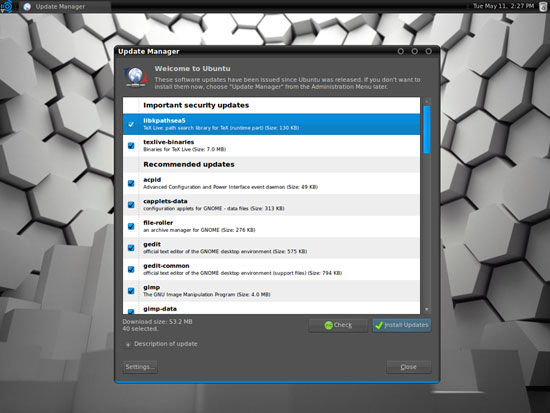Click the Close button at dialog bottom
Screen dimensions: 550x413
pos(409,367)
